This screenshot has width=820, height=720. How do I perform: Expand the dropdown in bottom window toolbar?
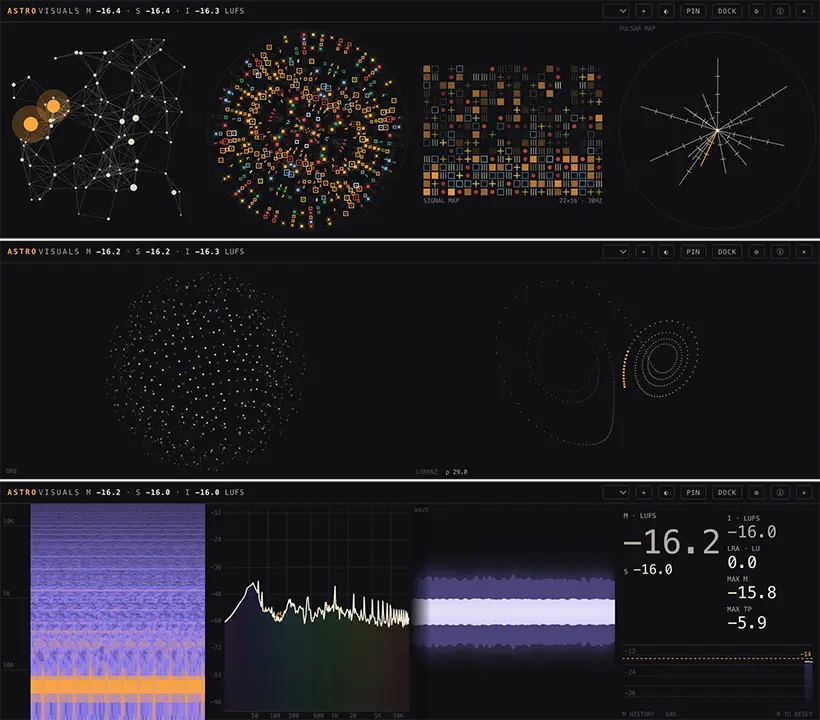(616, 493)
